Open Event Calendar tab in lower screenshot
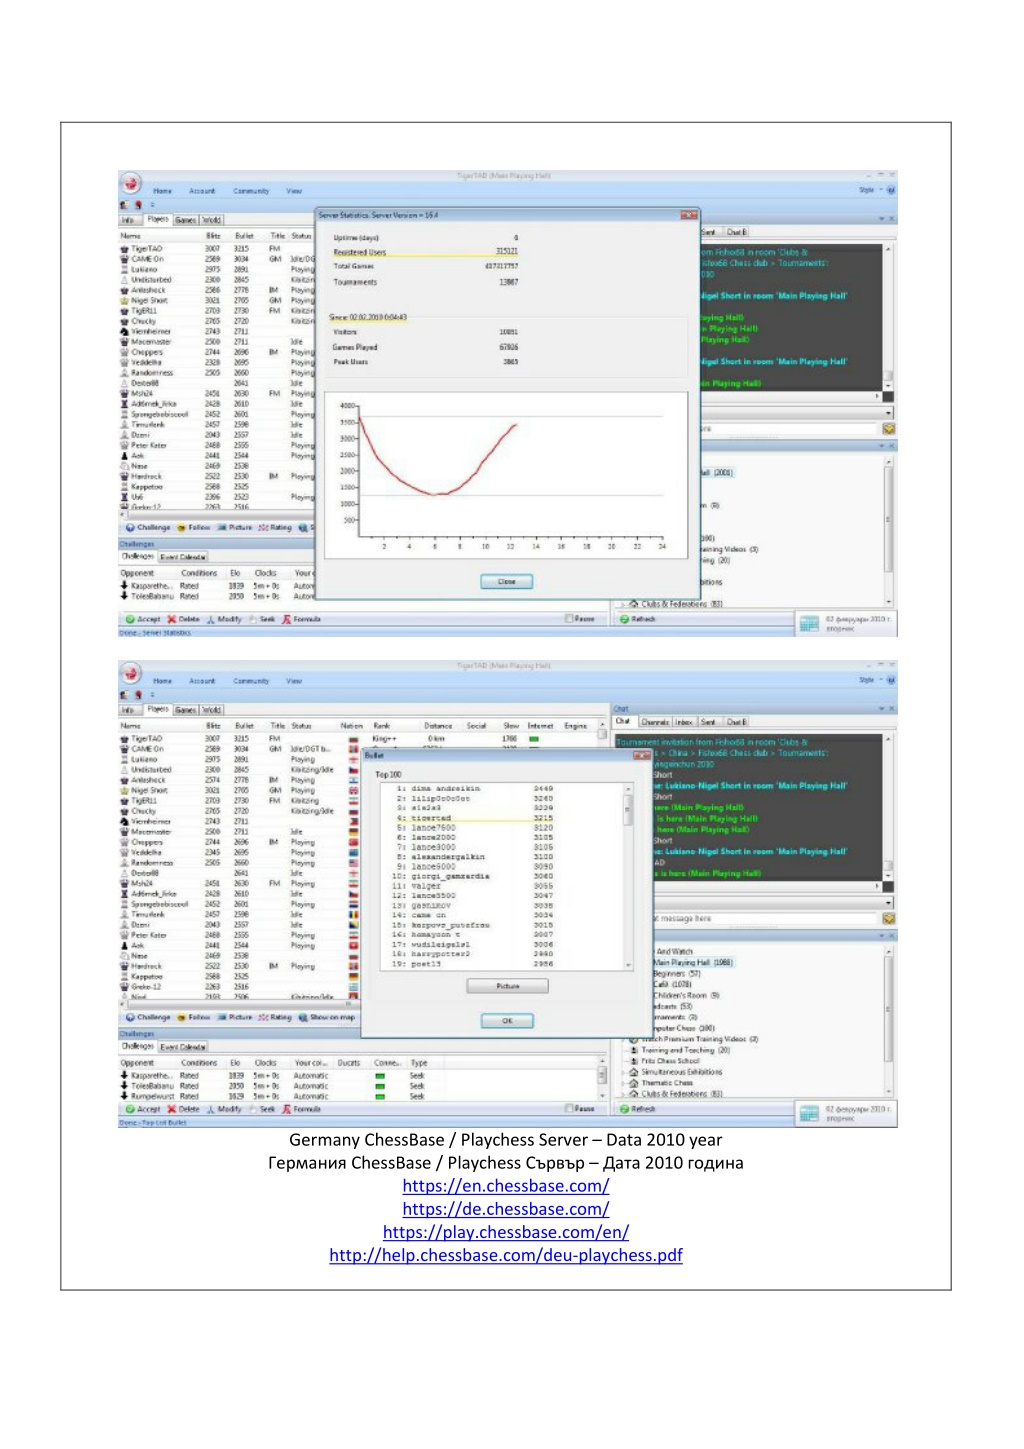The image size is (1024, 1449). [183, 1047]
